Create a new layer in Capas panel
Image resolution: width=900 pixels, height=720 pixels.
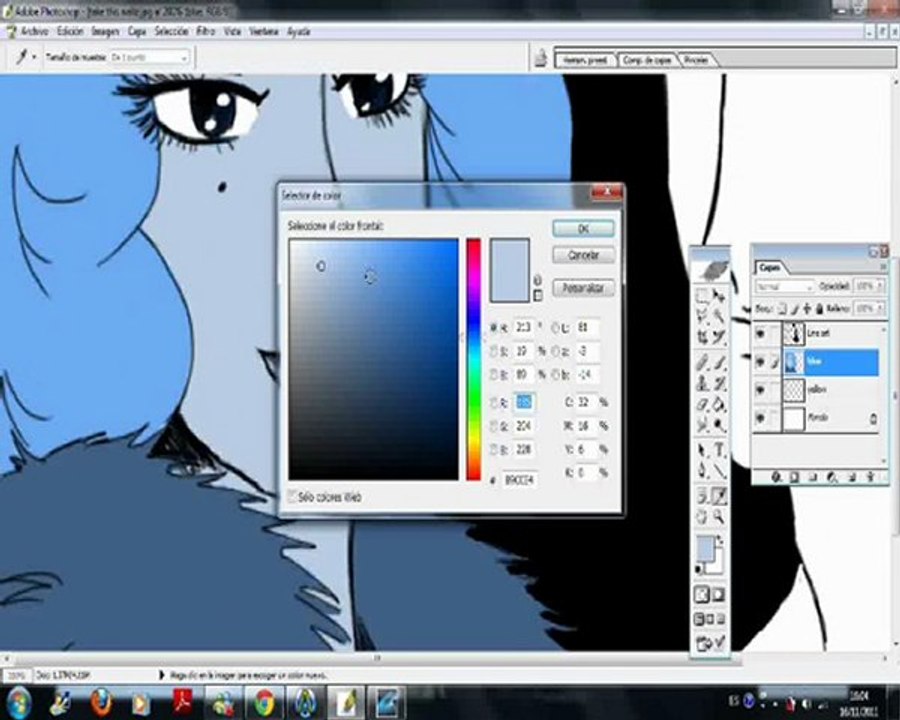click(x=852, y=477)
